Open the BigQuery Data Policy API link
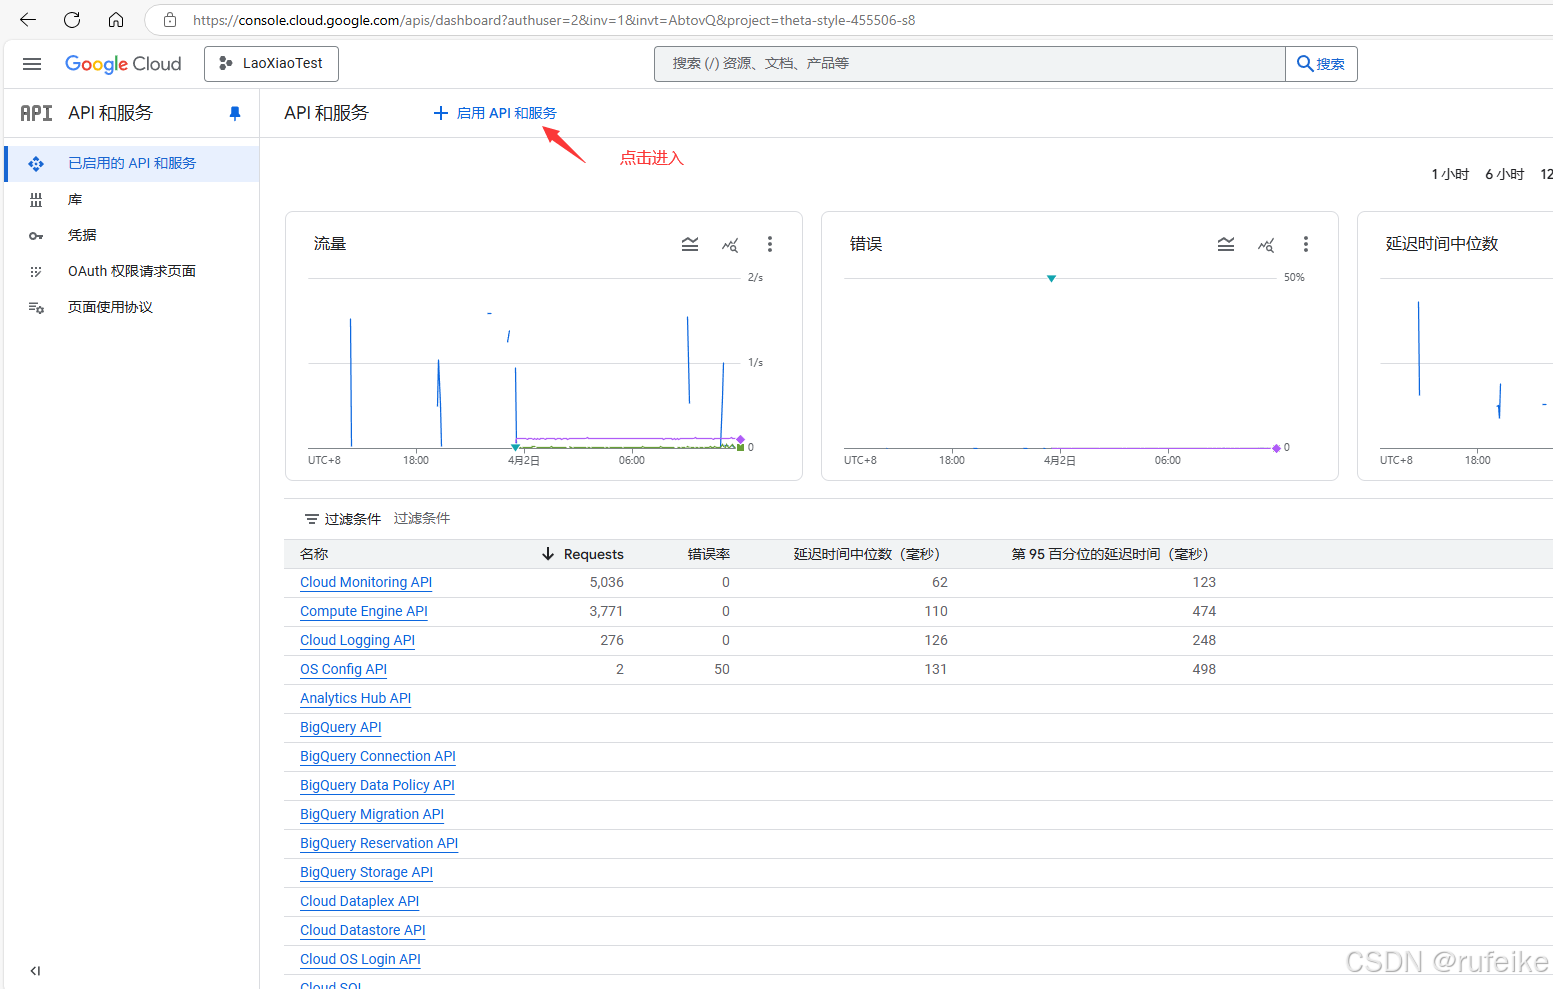 click(x=377, y=785)
